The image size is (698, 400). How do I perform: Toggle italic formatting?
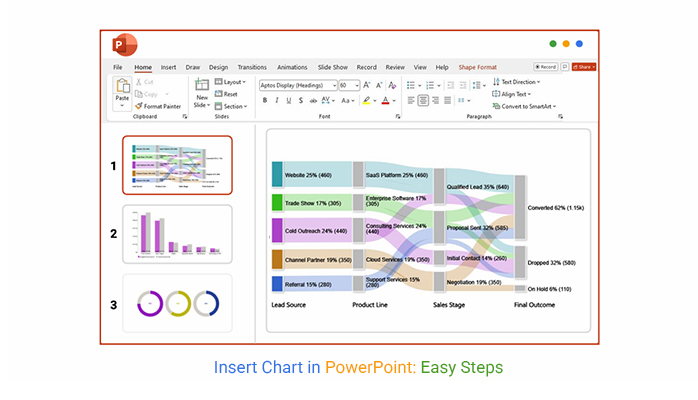coord(277,101)
